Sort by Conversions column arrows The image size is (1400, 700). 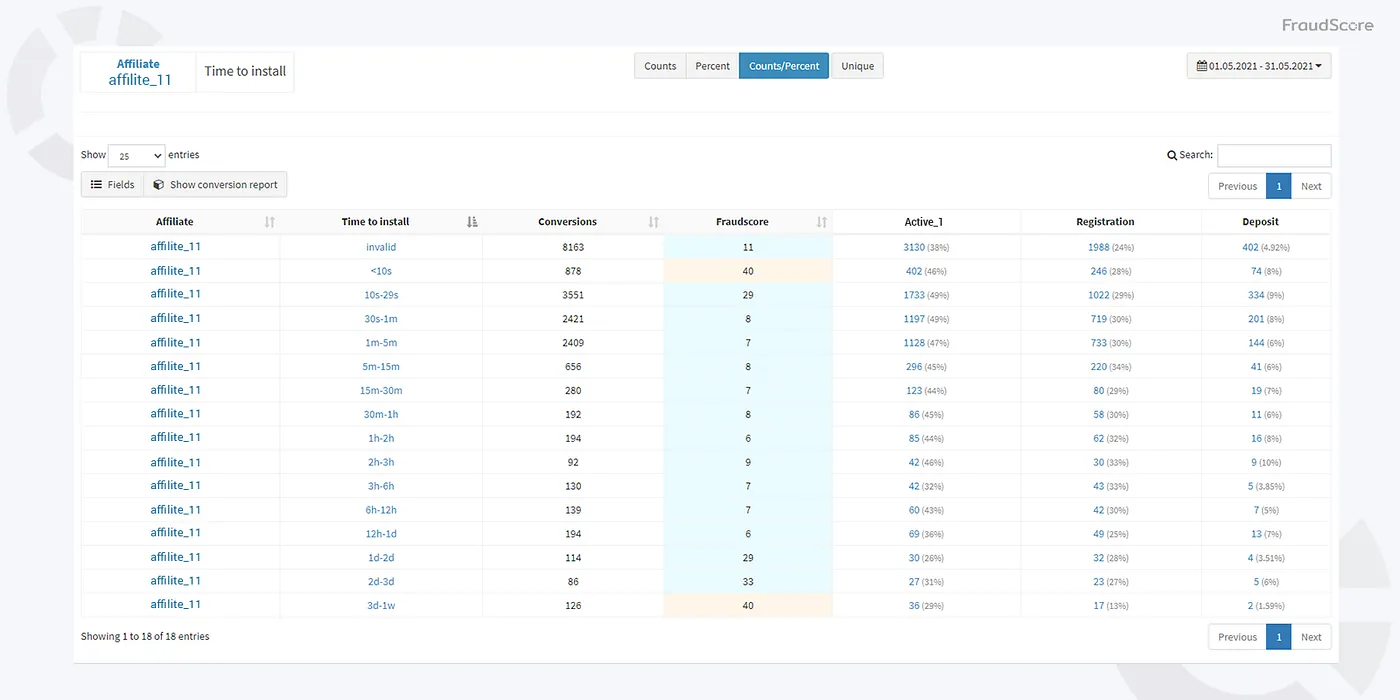point(653,222)
